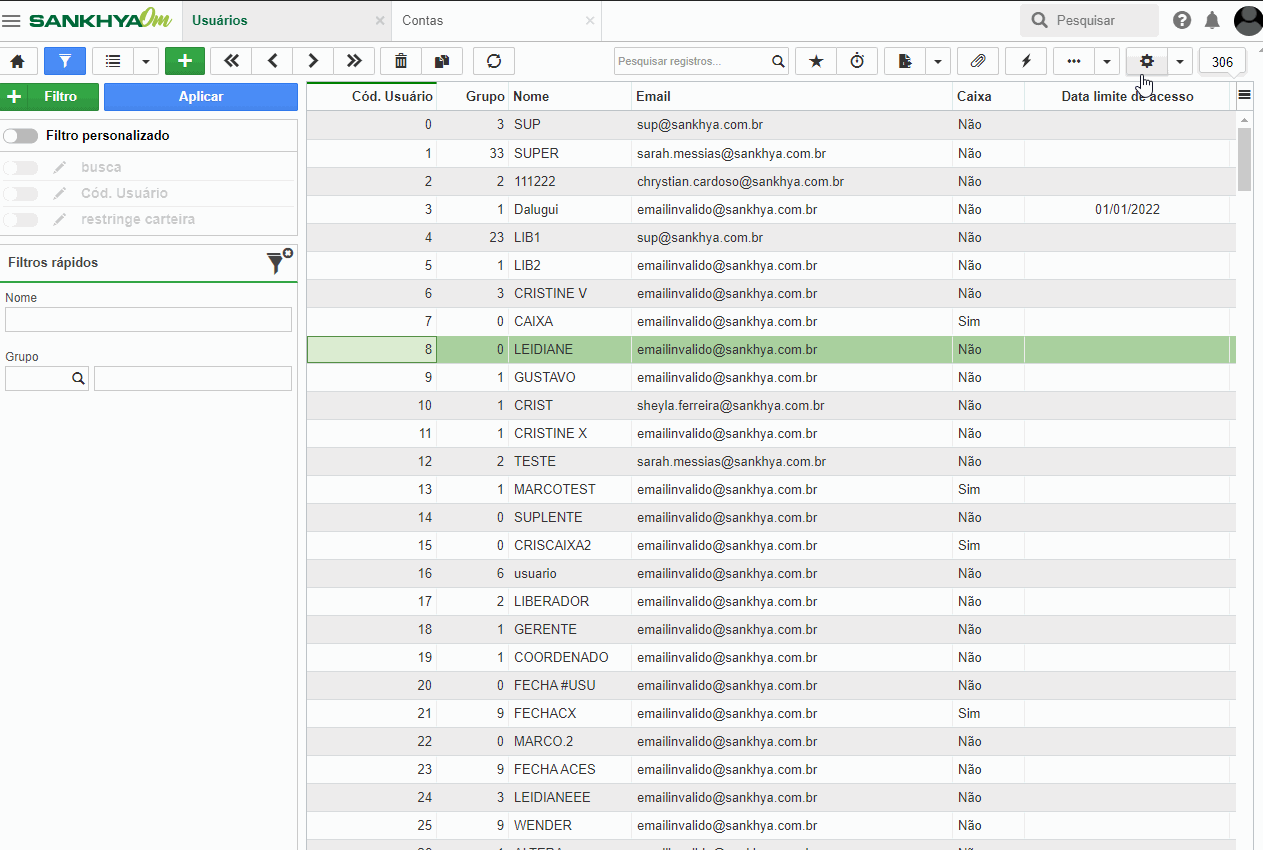This screenshot has height=850, width=1263.
Task: Click the lightning bolt actions icon
Action: click(x=1026, y=61)
